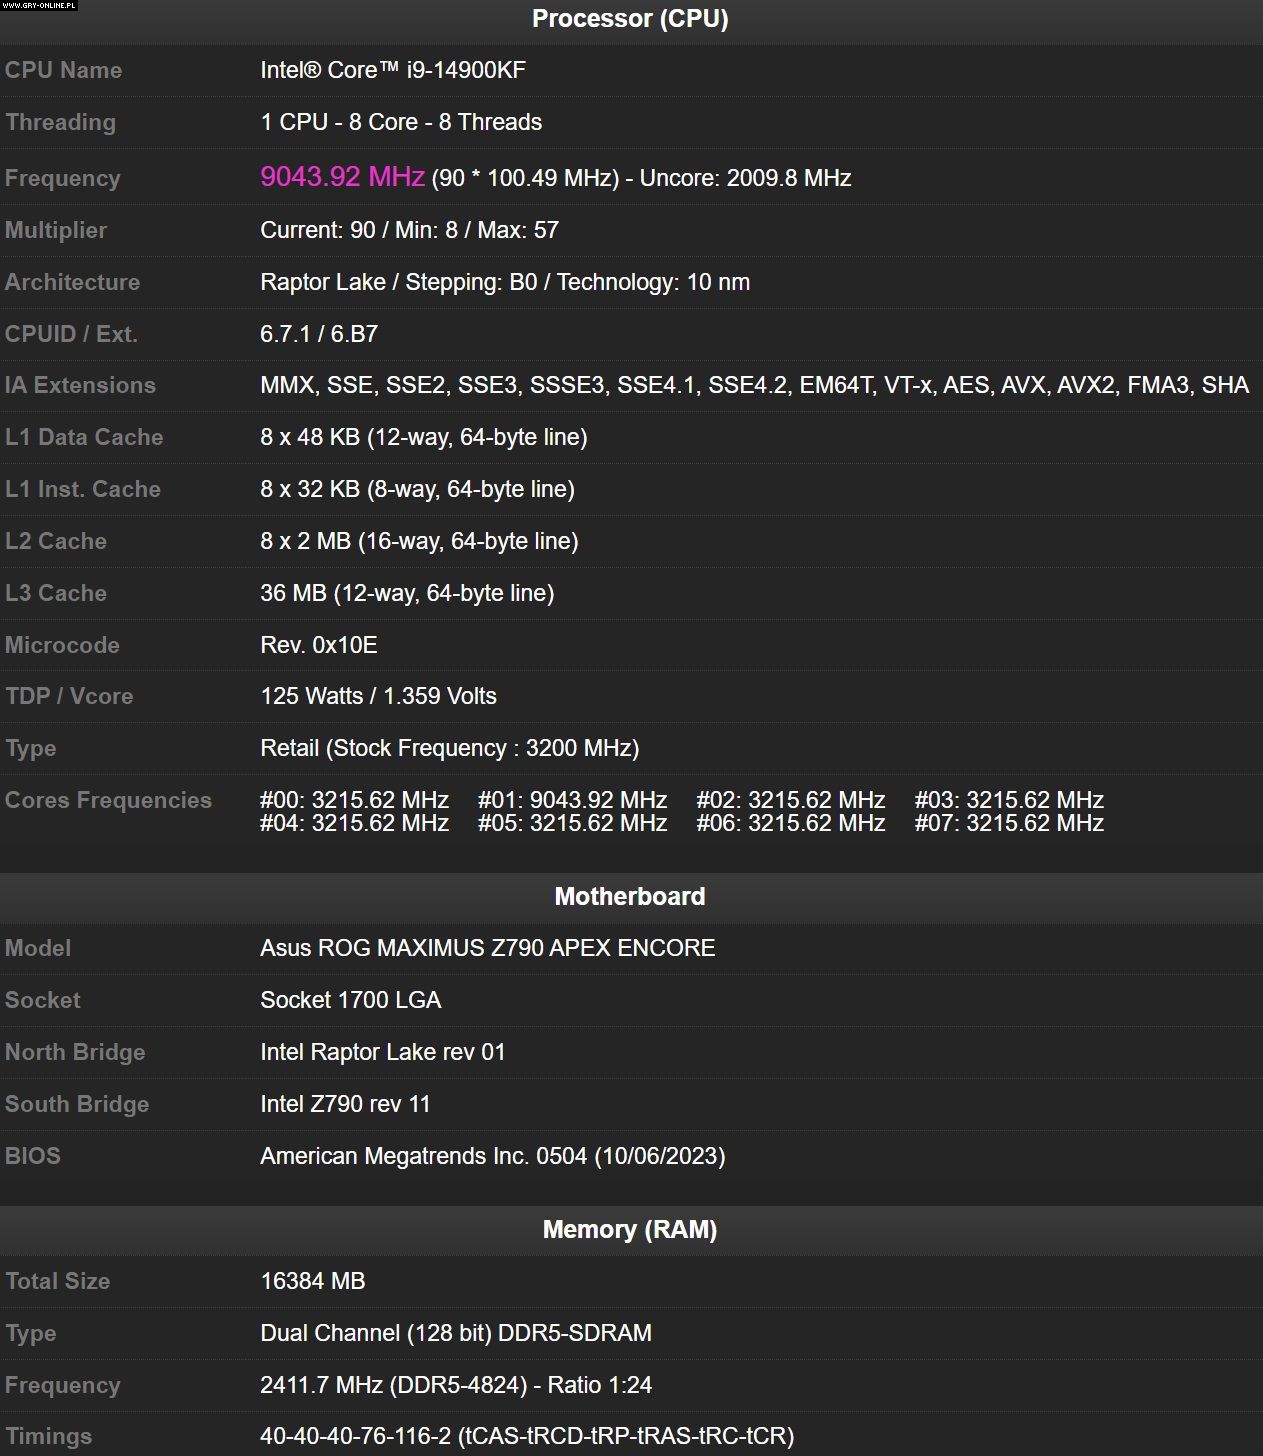Click the Architecture label

pos(72,282)
